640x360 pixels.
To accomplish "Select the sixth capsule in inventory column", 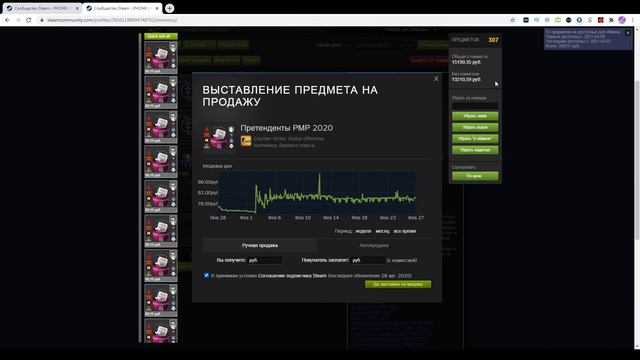I will point(161,231).
